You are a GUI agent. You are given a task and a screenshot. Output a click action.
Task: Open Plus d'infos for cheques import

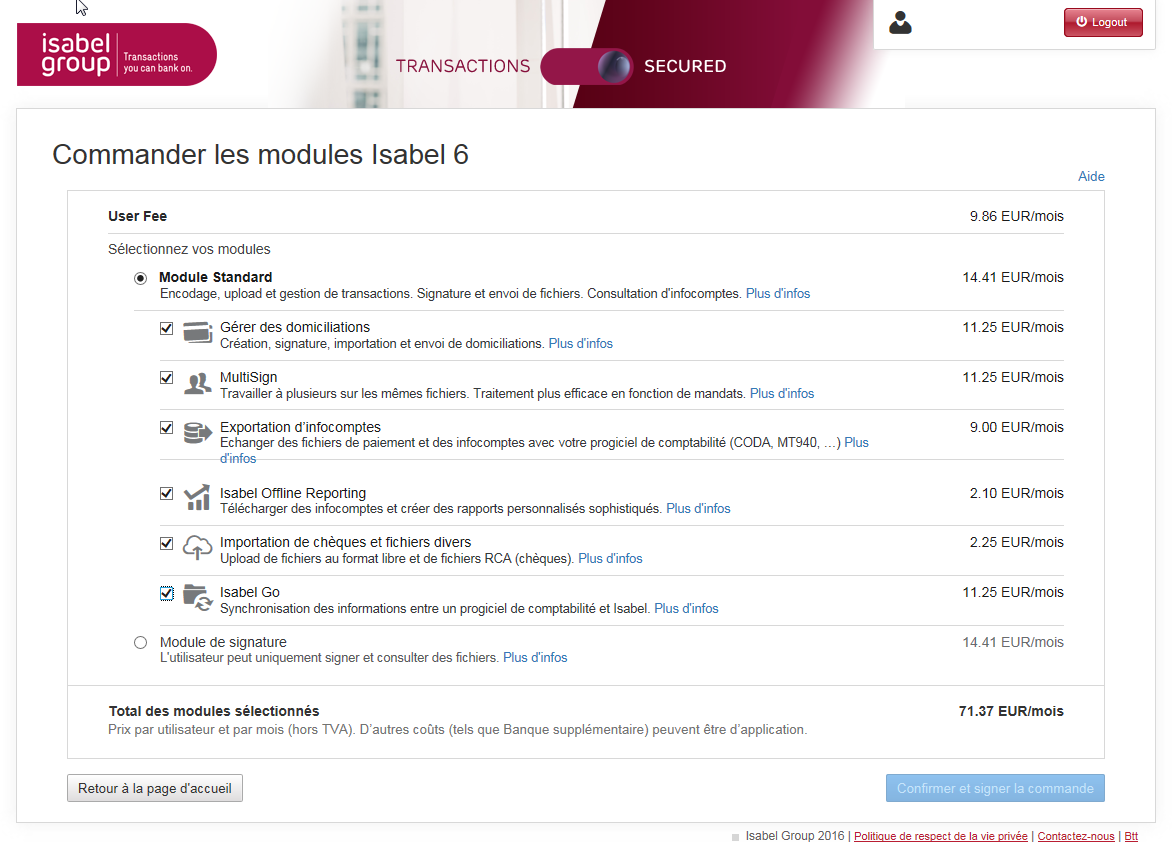[610, 559]
